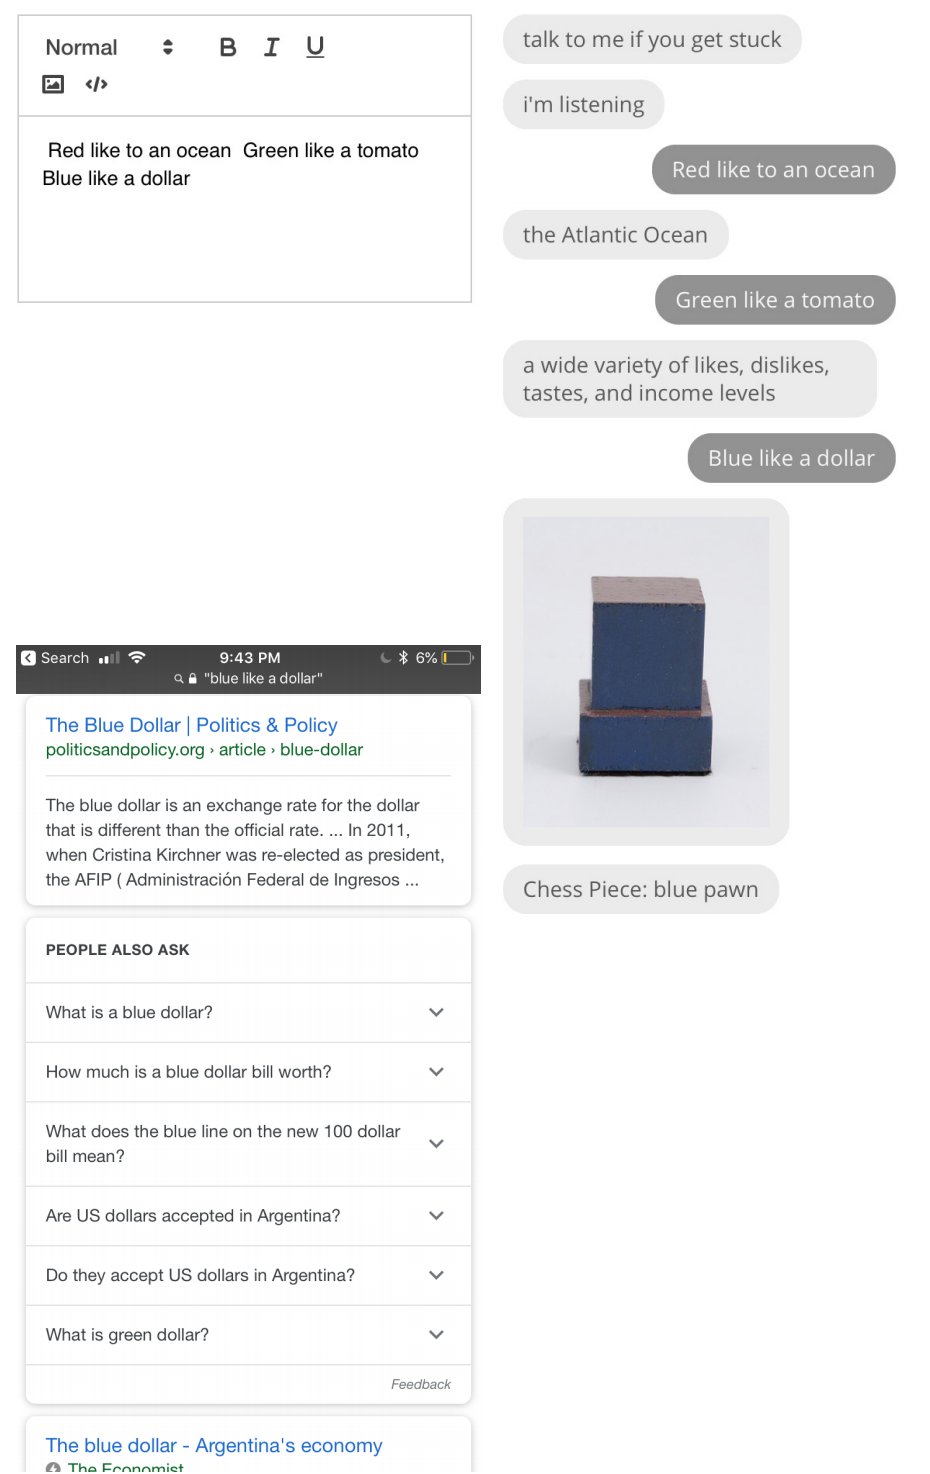Screen dimensions: 930x1474
Task: Click the "blue like a dollar" address bar
Action: pyautogui.click(x=263, y=679)
